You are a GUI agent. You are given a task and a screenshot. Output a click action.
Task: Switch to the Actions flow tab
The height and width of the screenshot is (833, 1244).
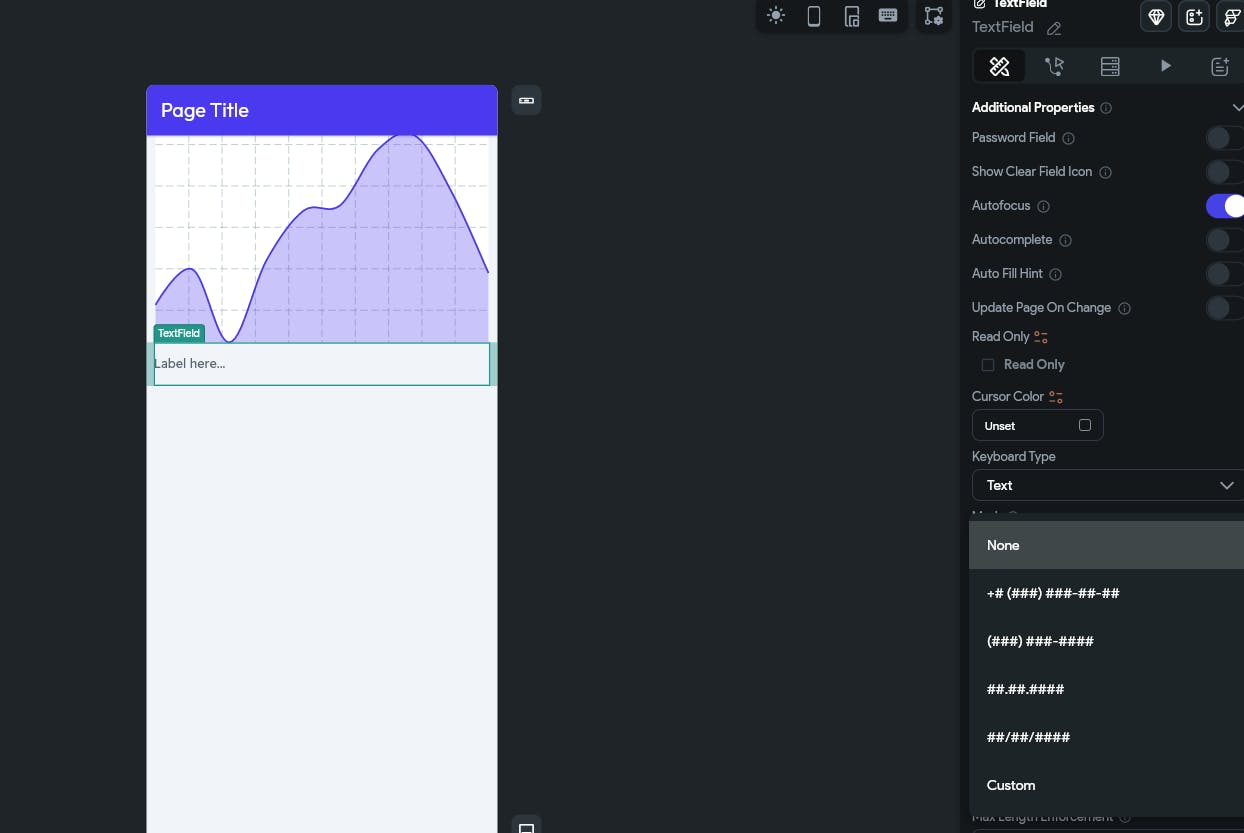pyautogui.click(x=1054, y=66)
